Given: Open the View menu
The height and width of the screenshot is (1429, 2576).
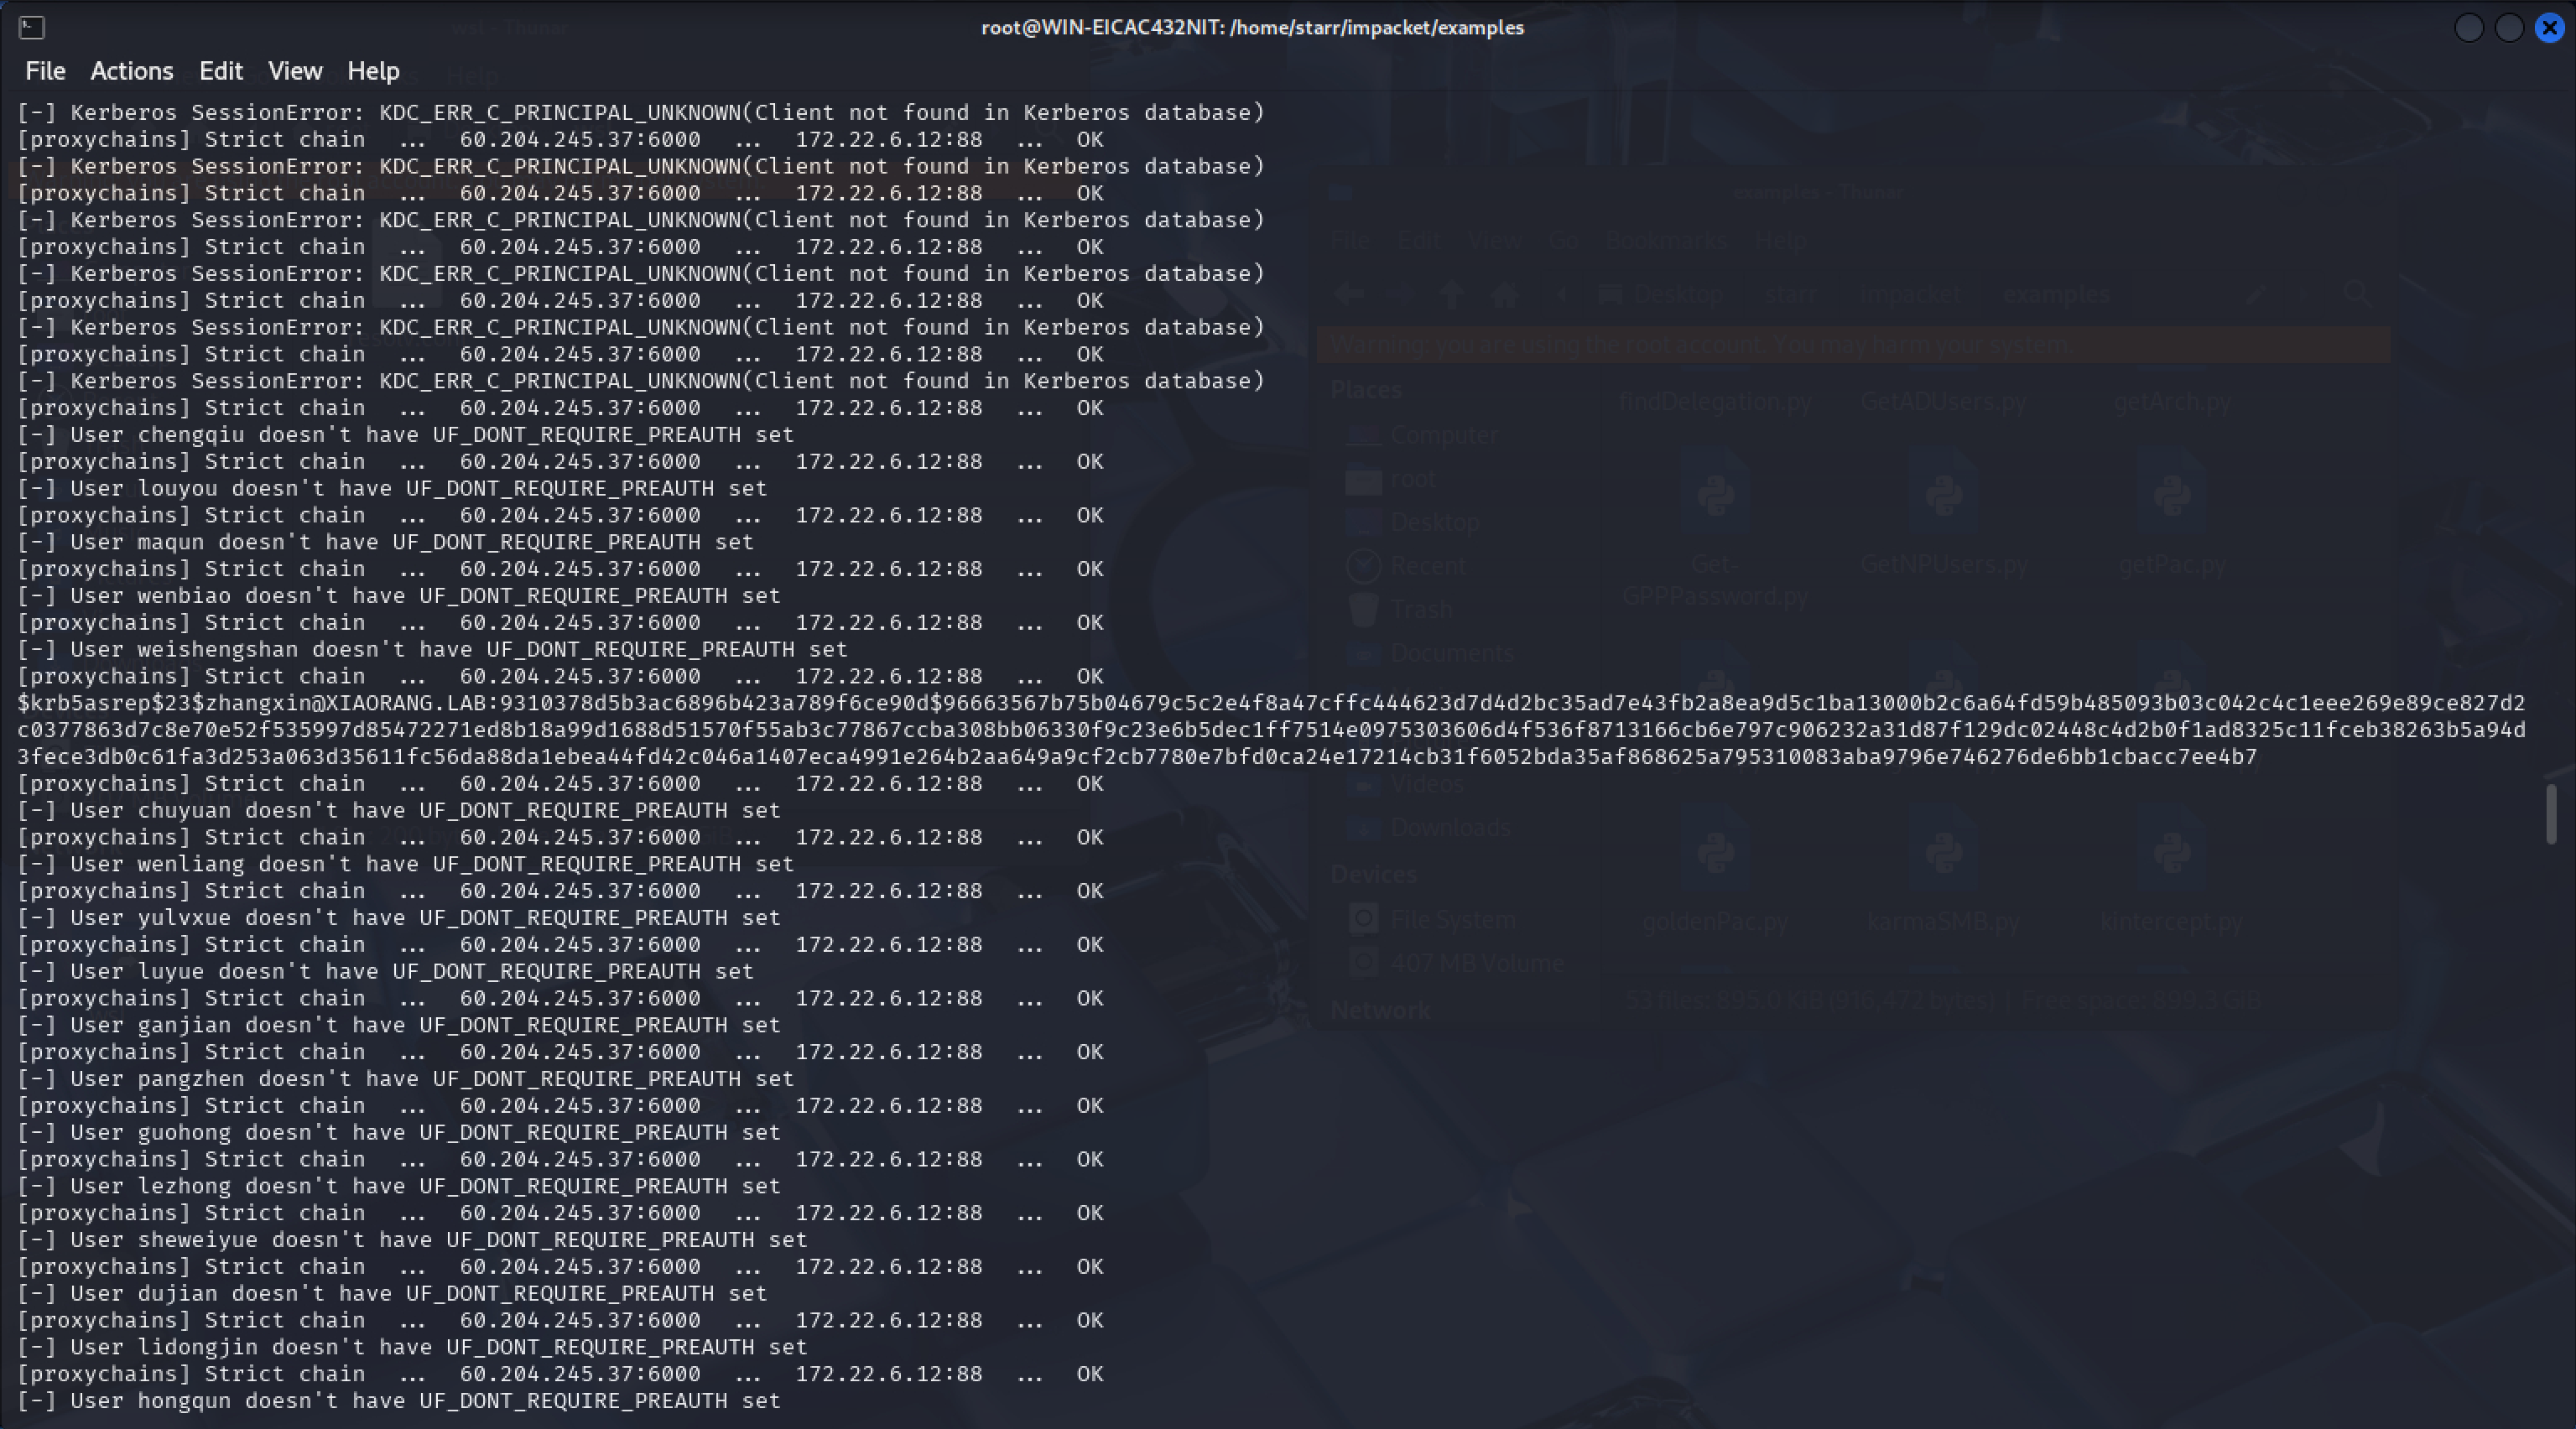Looking at the screenshot, I should (x=295, y=71).
